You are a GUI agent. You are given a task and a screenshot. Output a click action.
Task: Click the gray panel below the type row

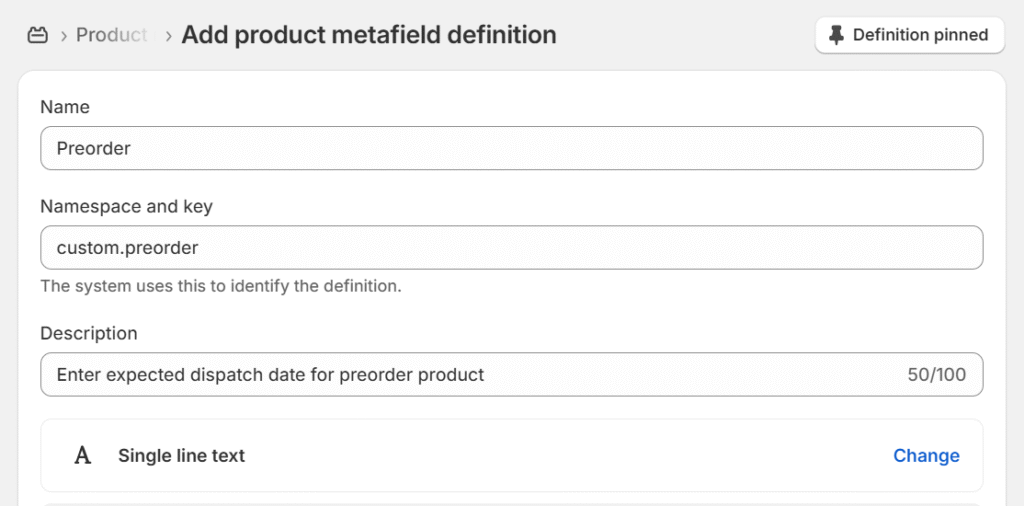tap(511, 503)
